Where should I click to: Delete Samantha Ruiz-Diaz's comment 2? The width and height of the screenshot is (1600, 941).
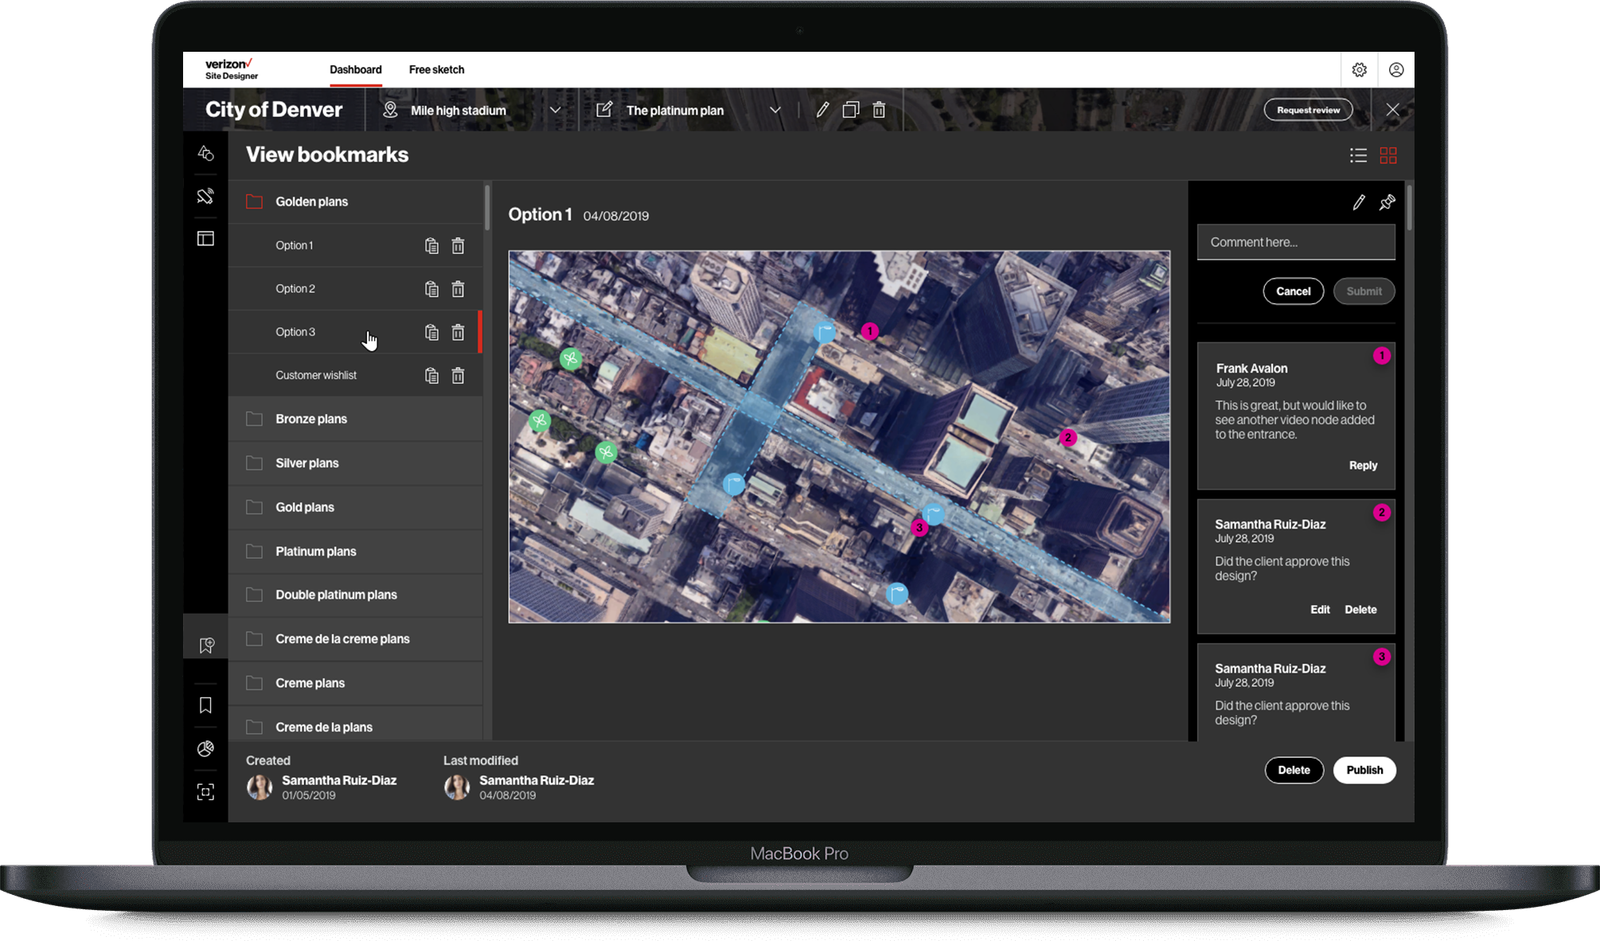click(1360, 609)
